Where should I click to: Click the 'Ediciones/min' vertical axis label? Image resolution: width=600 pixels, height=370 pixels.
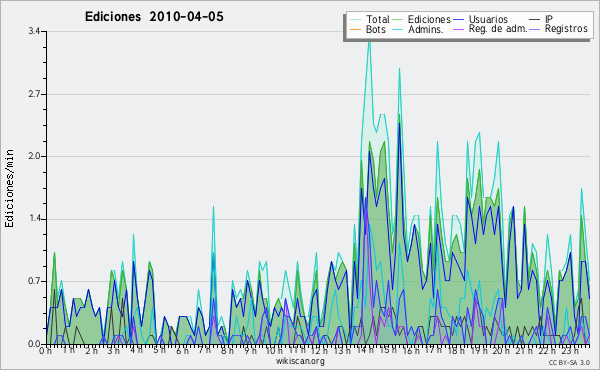[9, 188]
